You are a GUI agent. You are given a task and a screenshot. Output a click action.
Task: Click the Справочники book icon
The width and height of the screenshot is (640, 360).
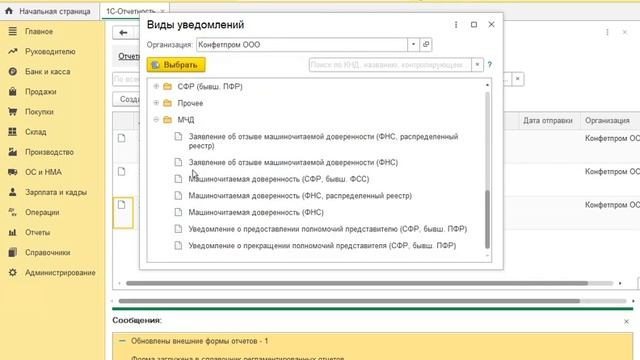point(13,252)
